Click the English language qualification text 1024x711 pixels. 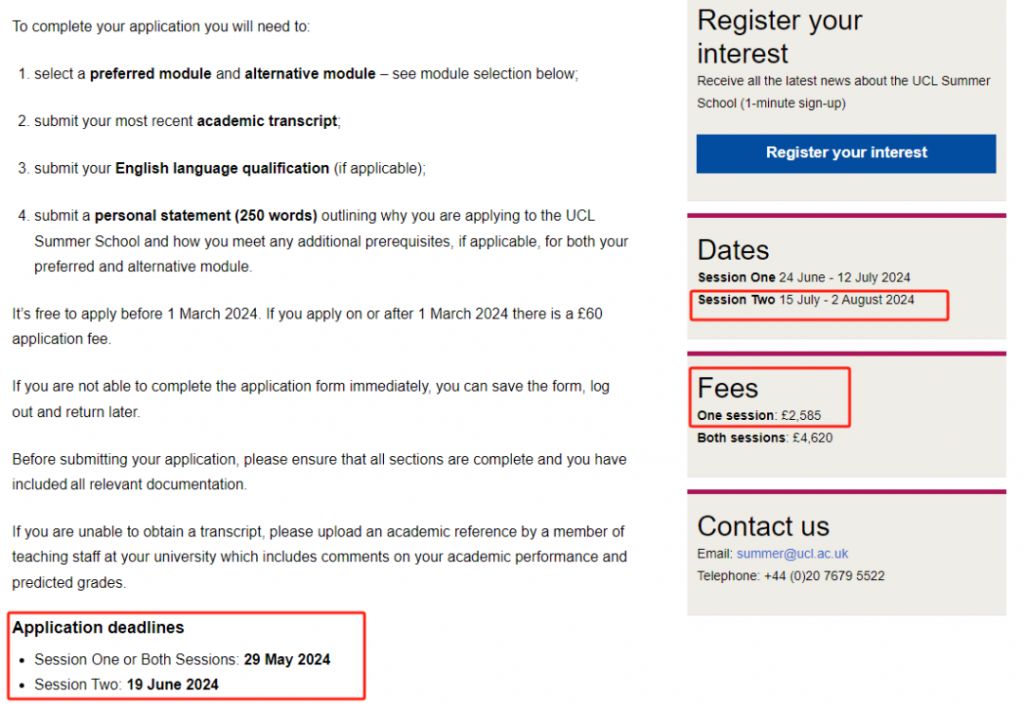(x=222, y=168)
